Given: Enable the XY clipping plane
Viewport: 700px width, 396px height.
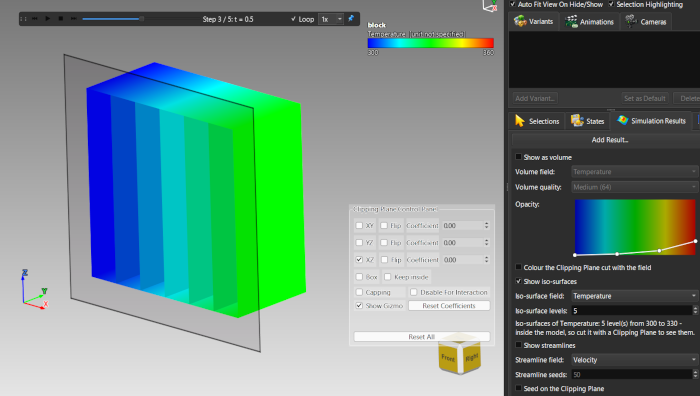Looking at the screenshot, I should pos(359,225).
